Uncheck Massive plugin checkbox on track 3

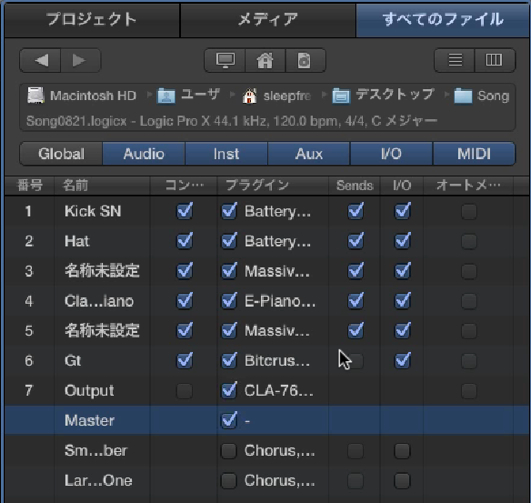[x=229, y=271]
